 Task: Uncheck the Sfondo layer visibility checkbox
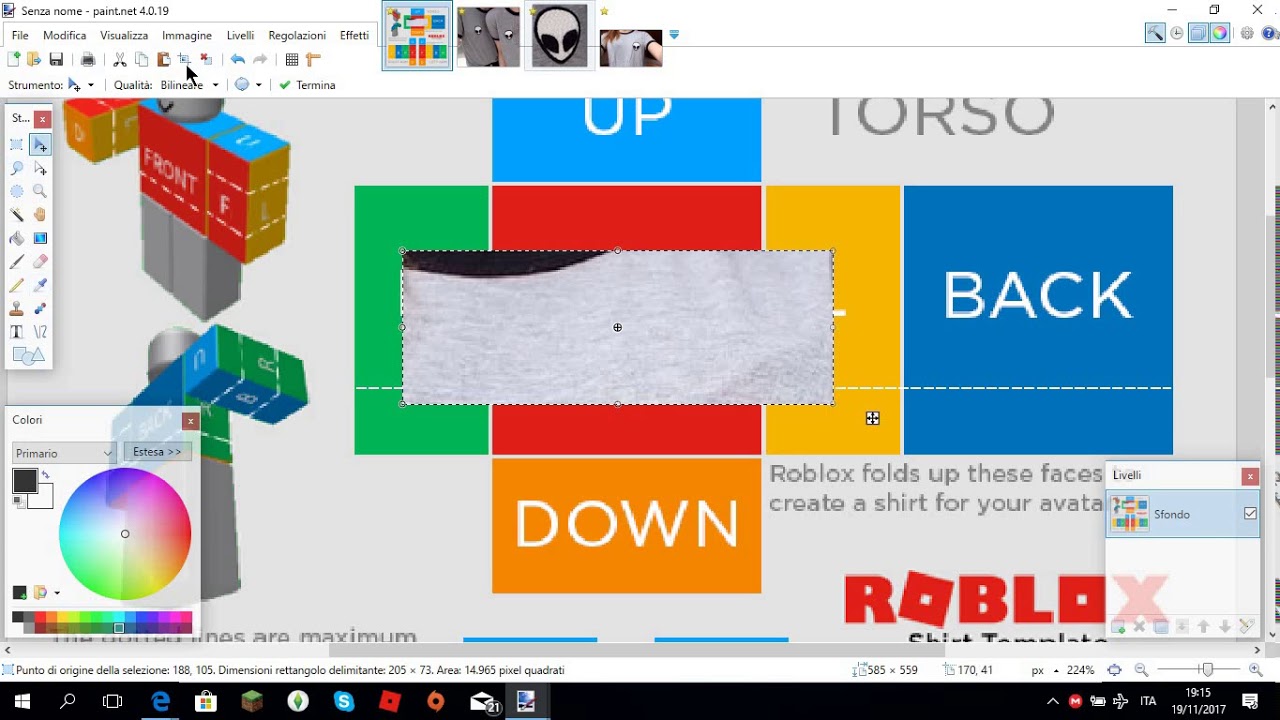pyautogui.click(x=1250, y=514)
